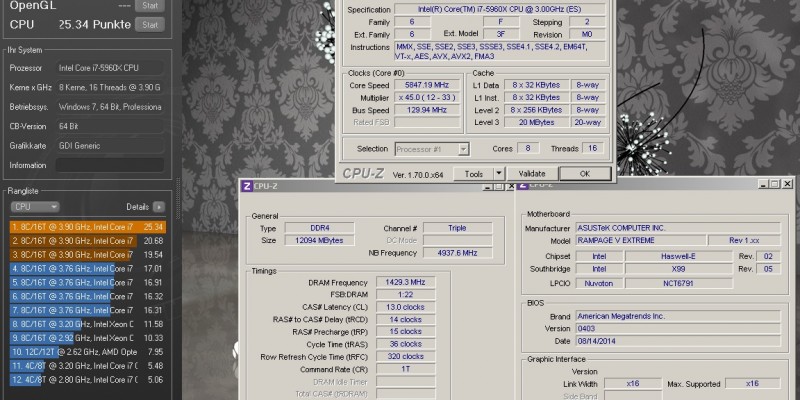Click the Information input field in Cinebench

click(x=110, y=165)
